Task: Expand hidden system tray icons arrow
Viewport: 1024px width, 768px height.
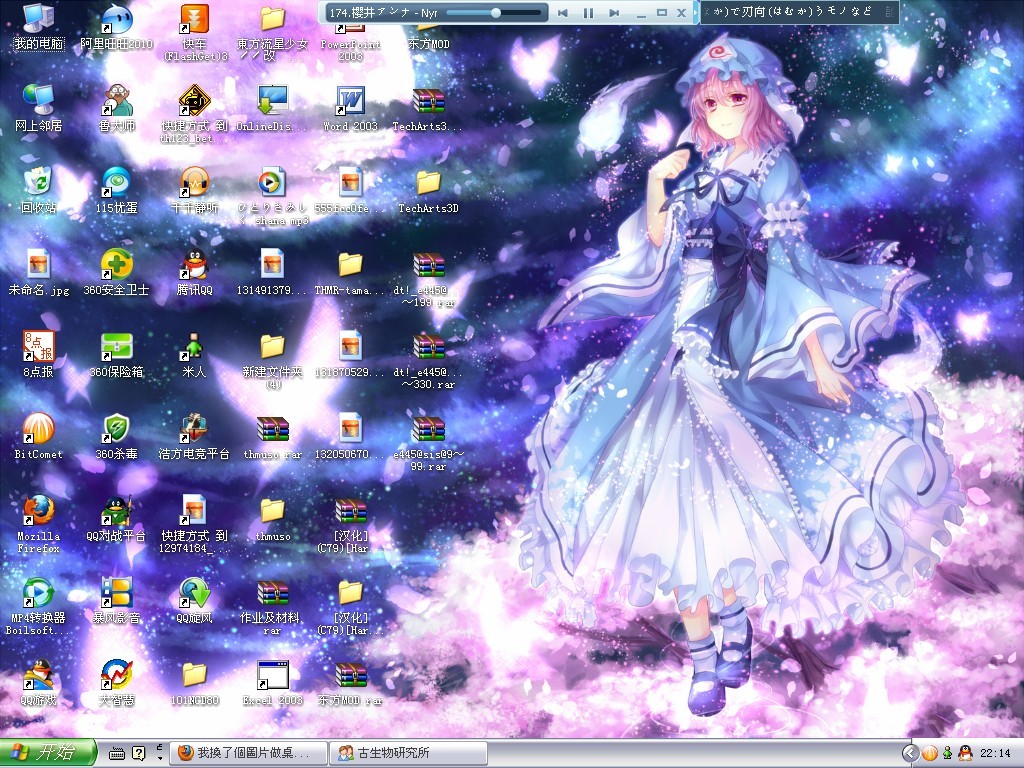Action: click(910, 753)
